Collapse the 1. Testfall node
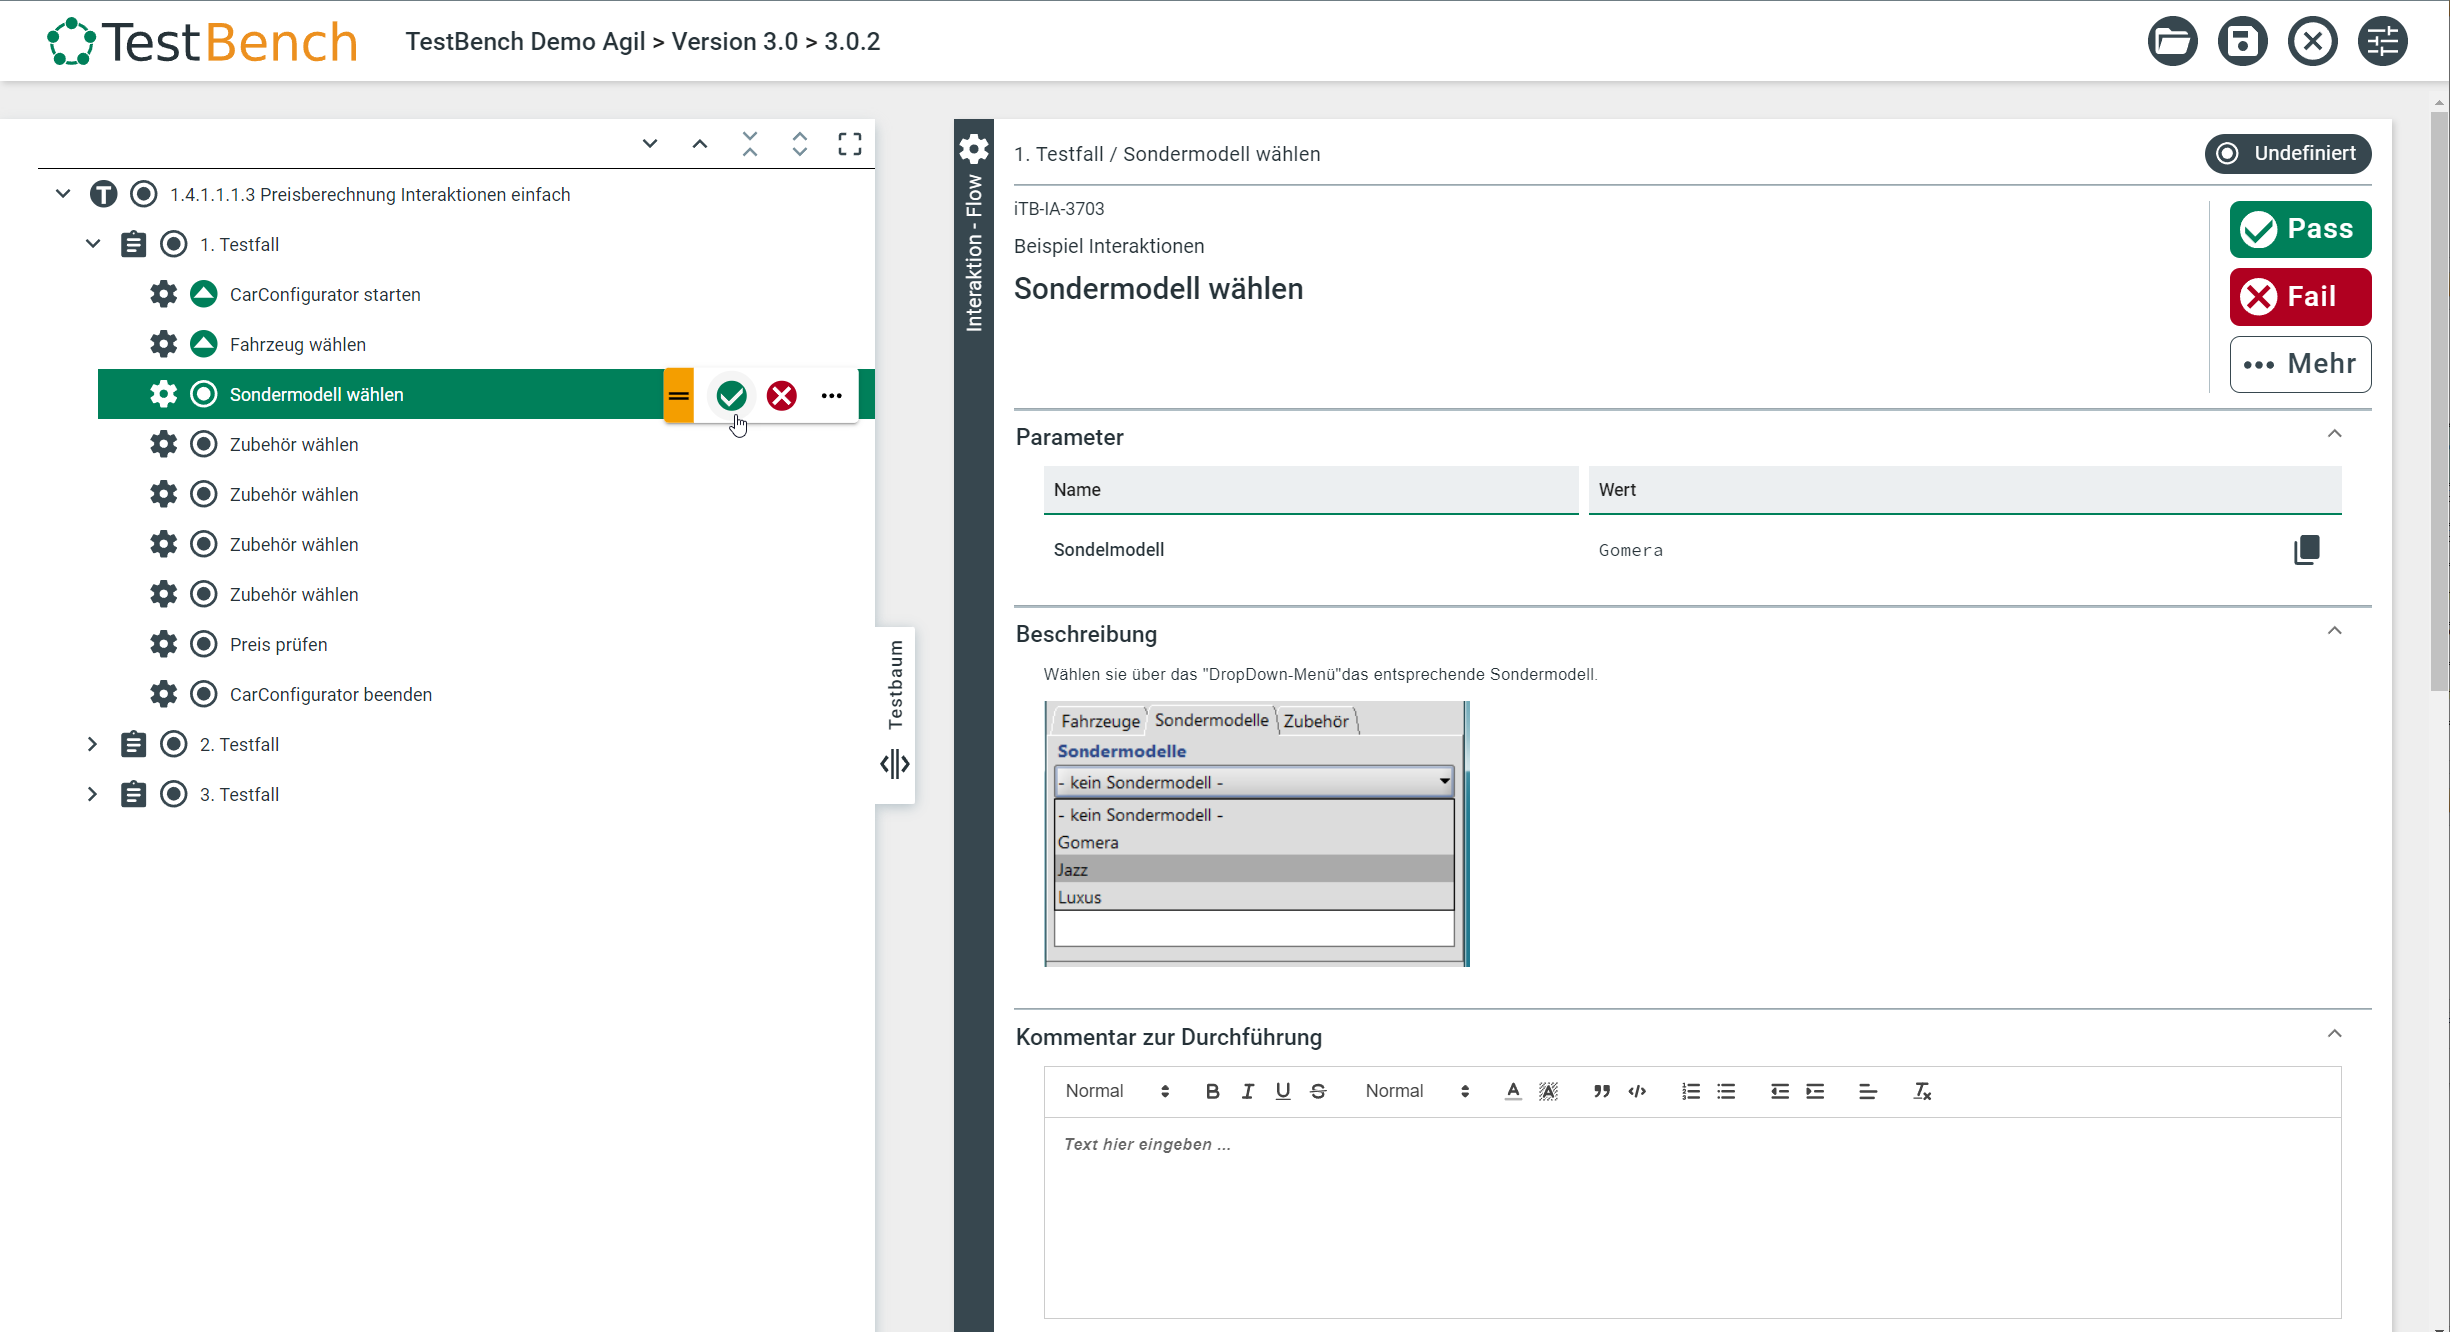This screenshot has width=2450, height=1332. tap(93, 244)
